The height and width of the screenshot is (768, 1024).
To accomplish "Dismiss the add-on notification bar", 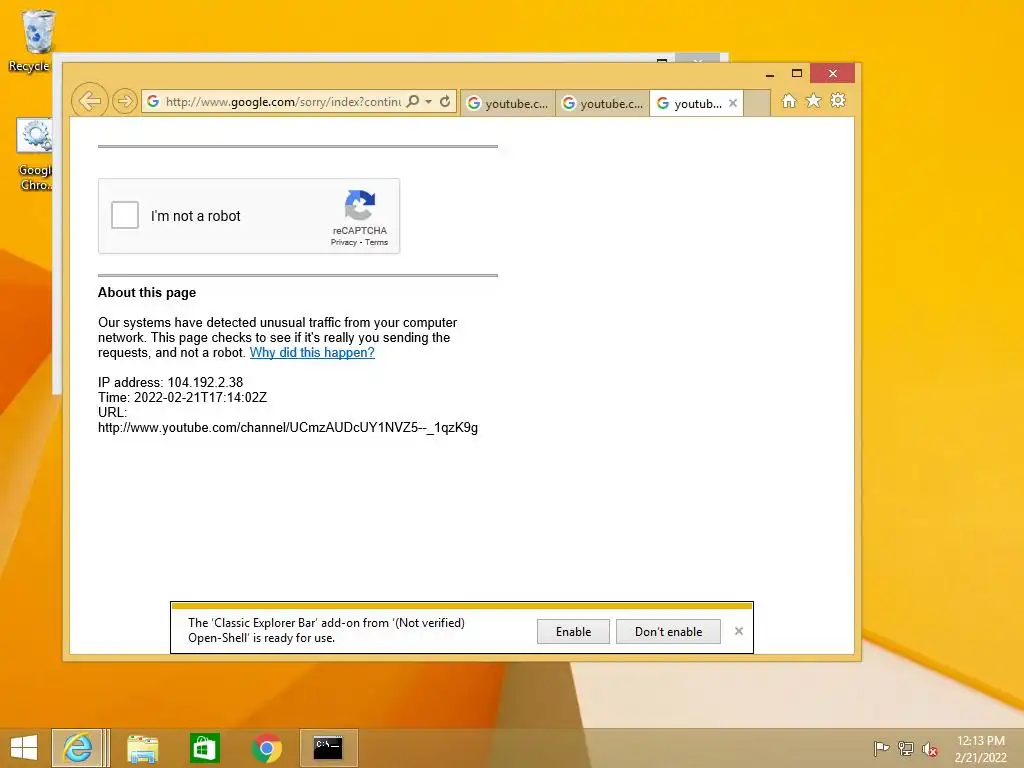I will (739, 631).
